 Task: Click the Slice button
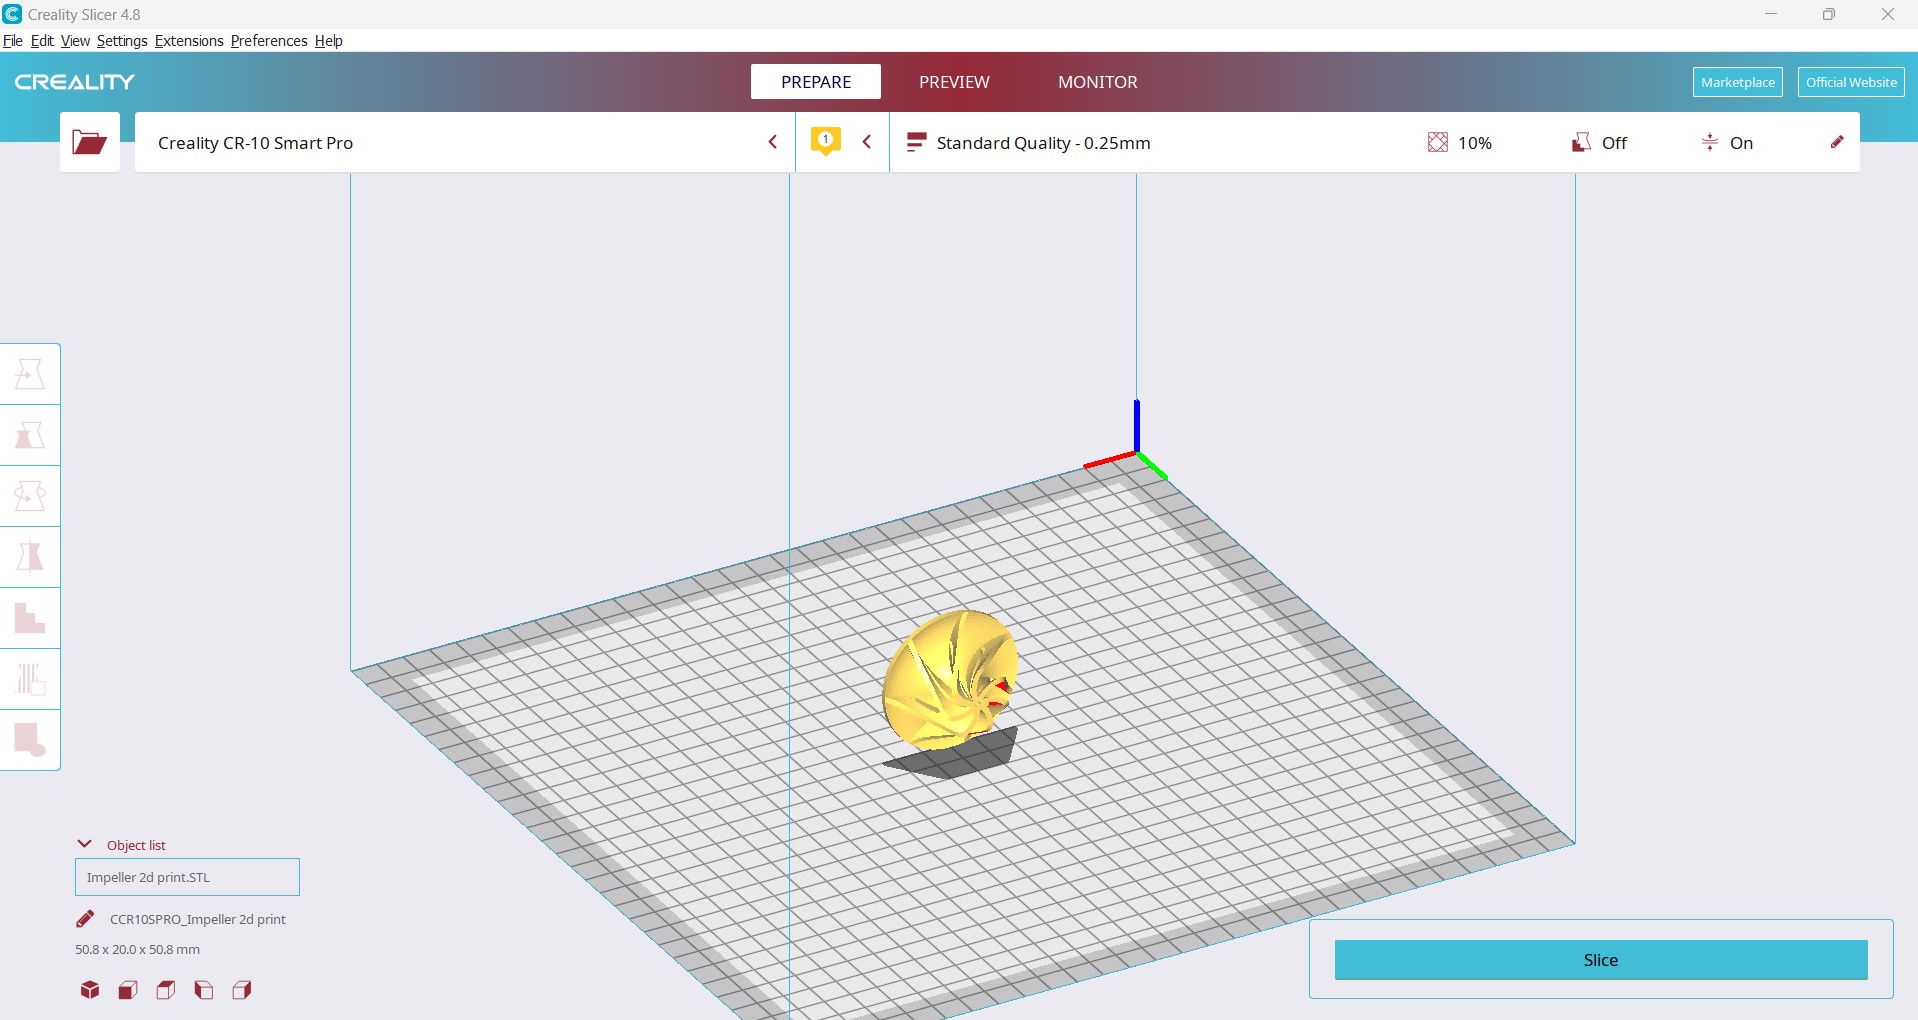1601,960
